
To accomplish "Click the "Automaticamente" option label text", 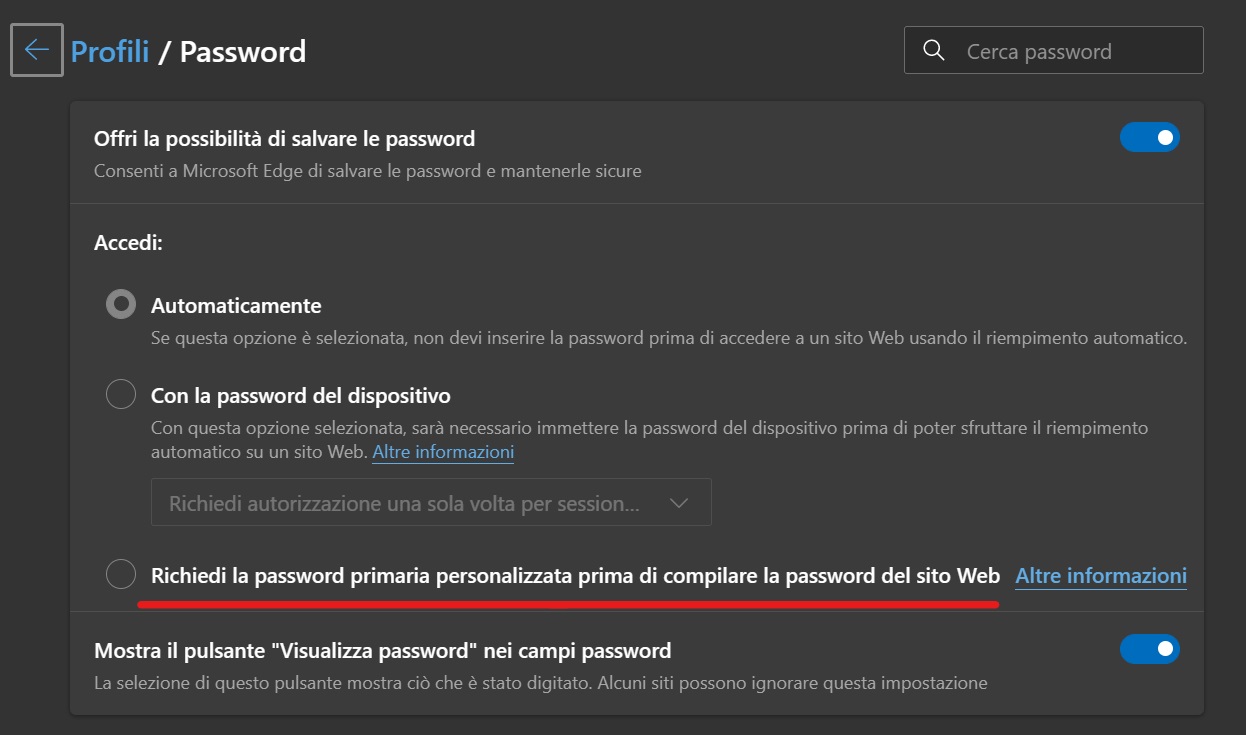I will [x=236, y=306].
